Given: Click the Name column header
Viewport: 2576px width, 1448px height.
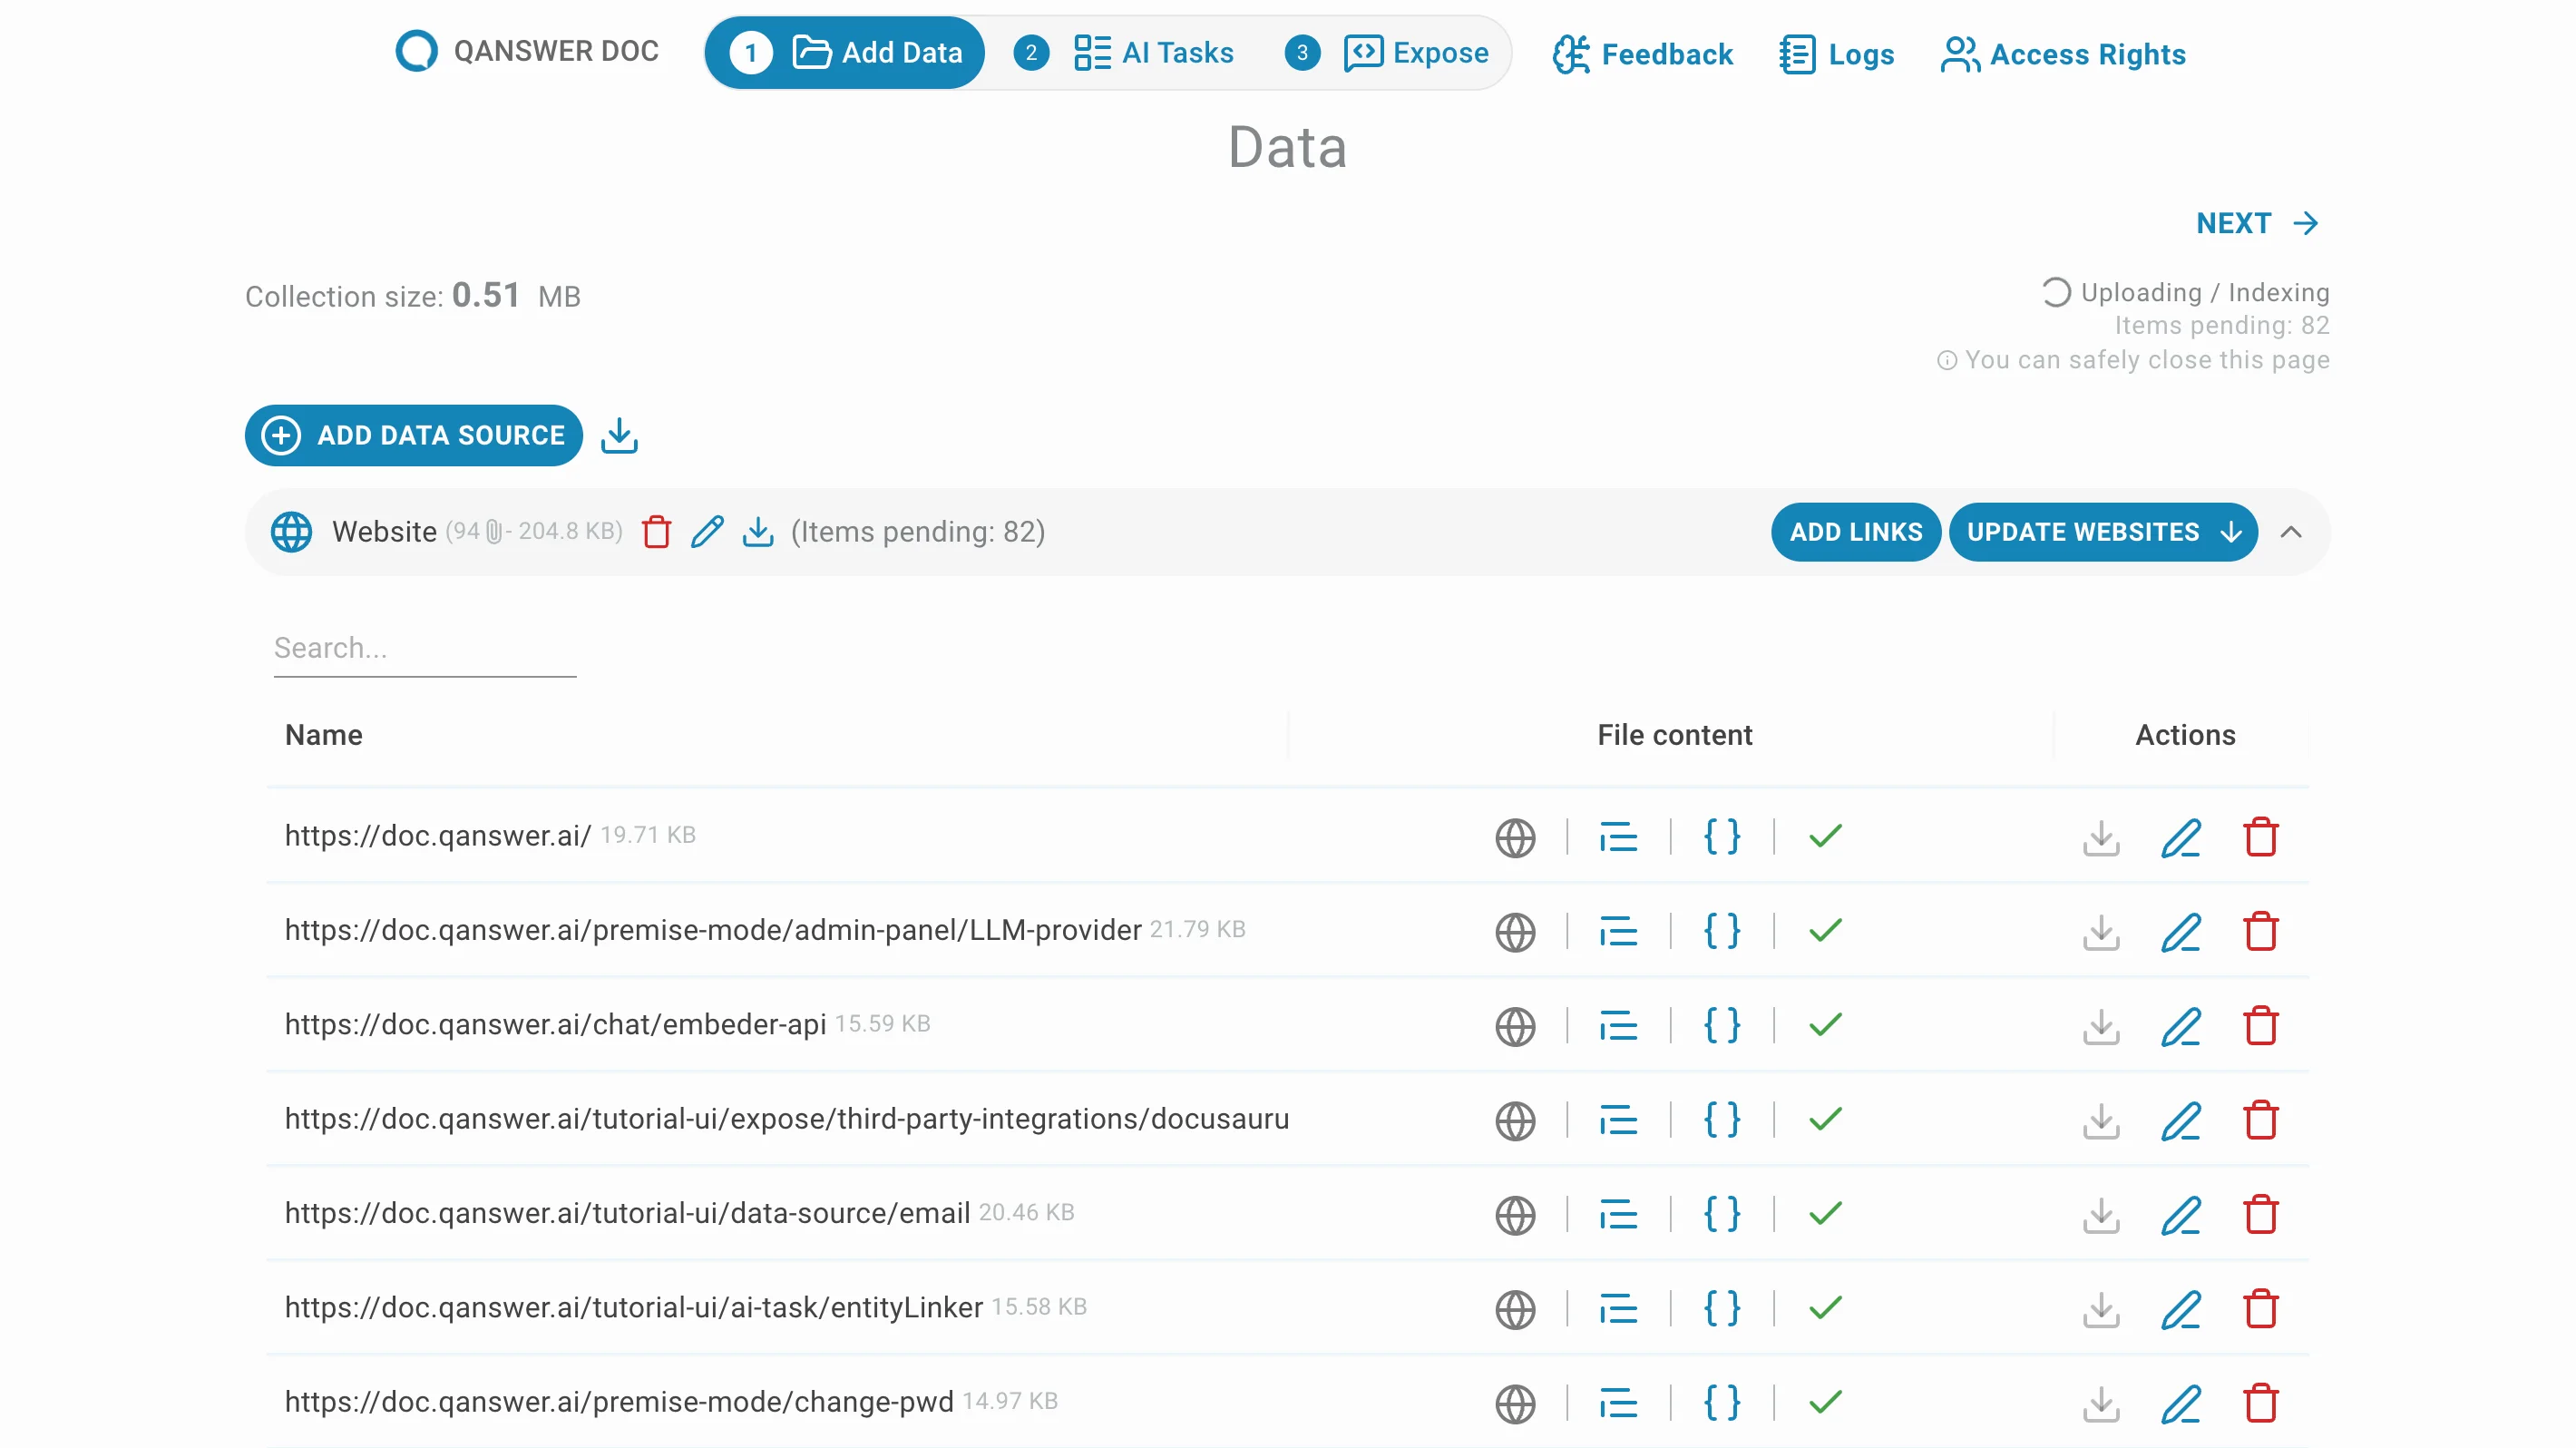Looking at the screenshot, I should tap(323, 735).
